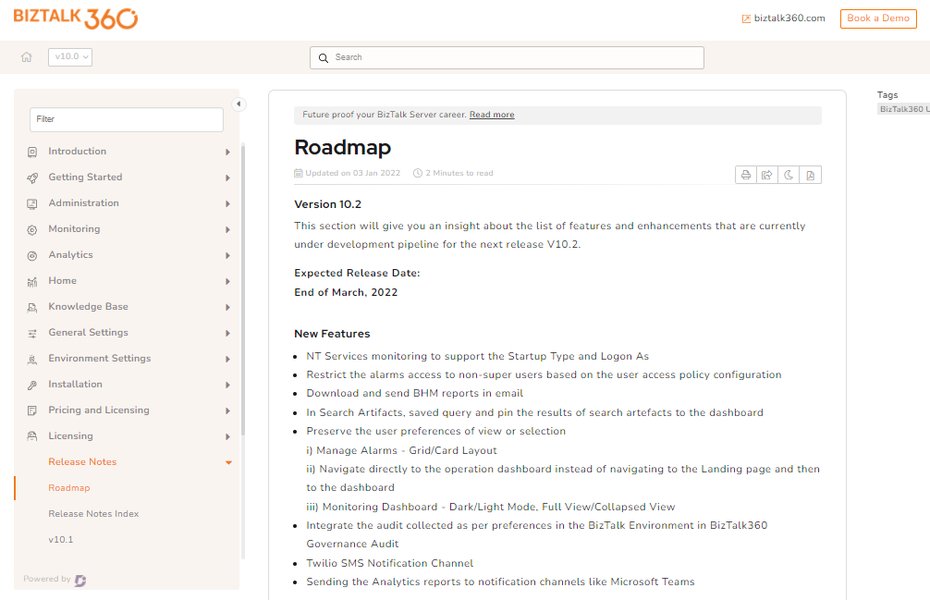Expand the General Settings section arrow
Screen dimensions: 930x600
click(x=228, y=333)
